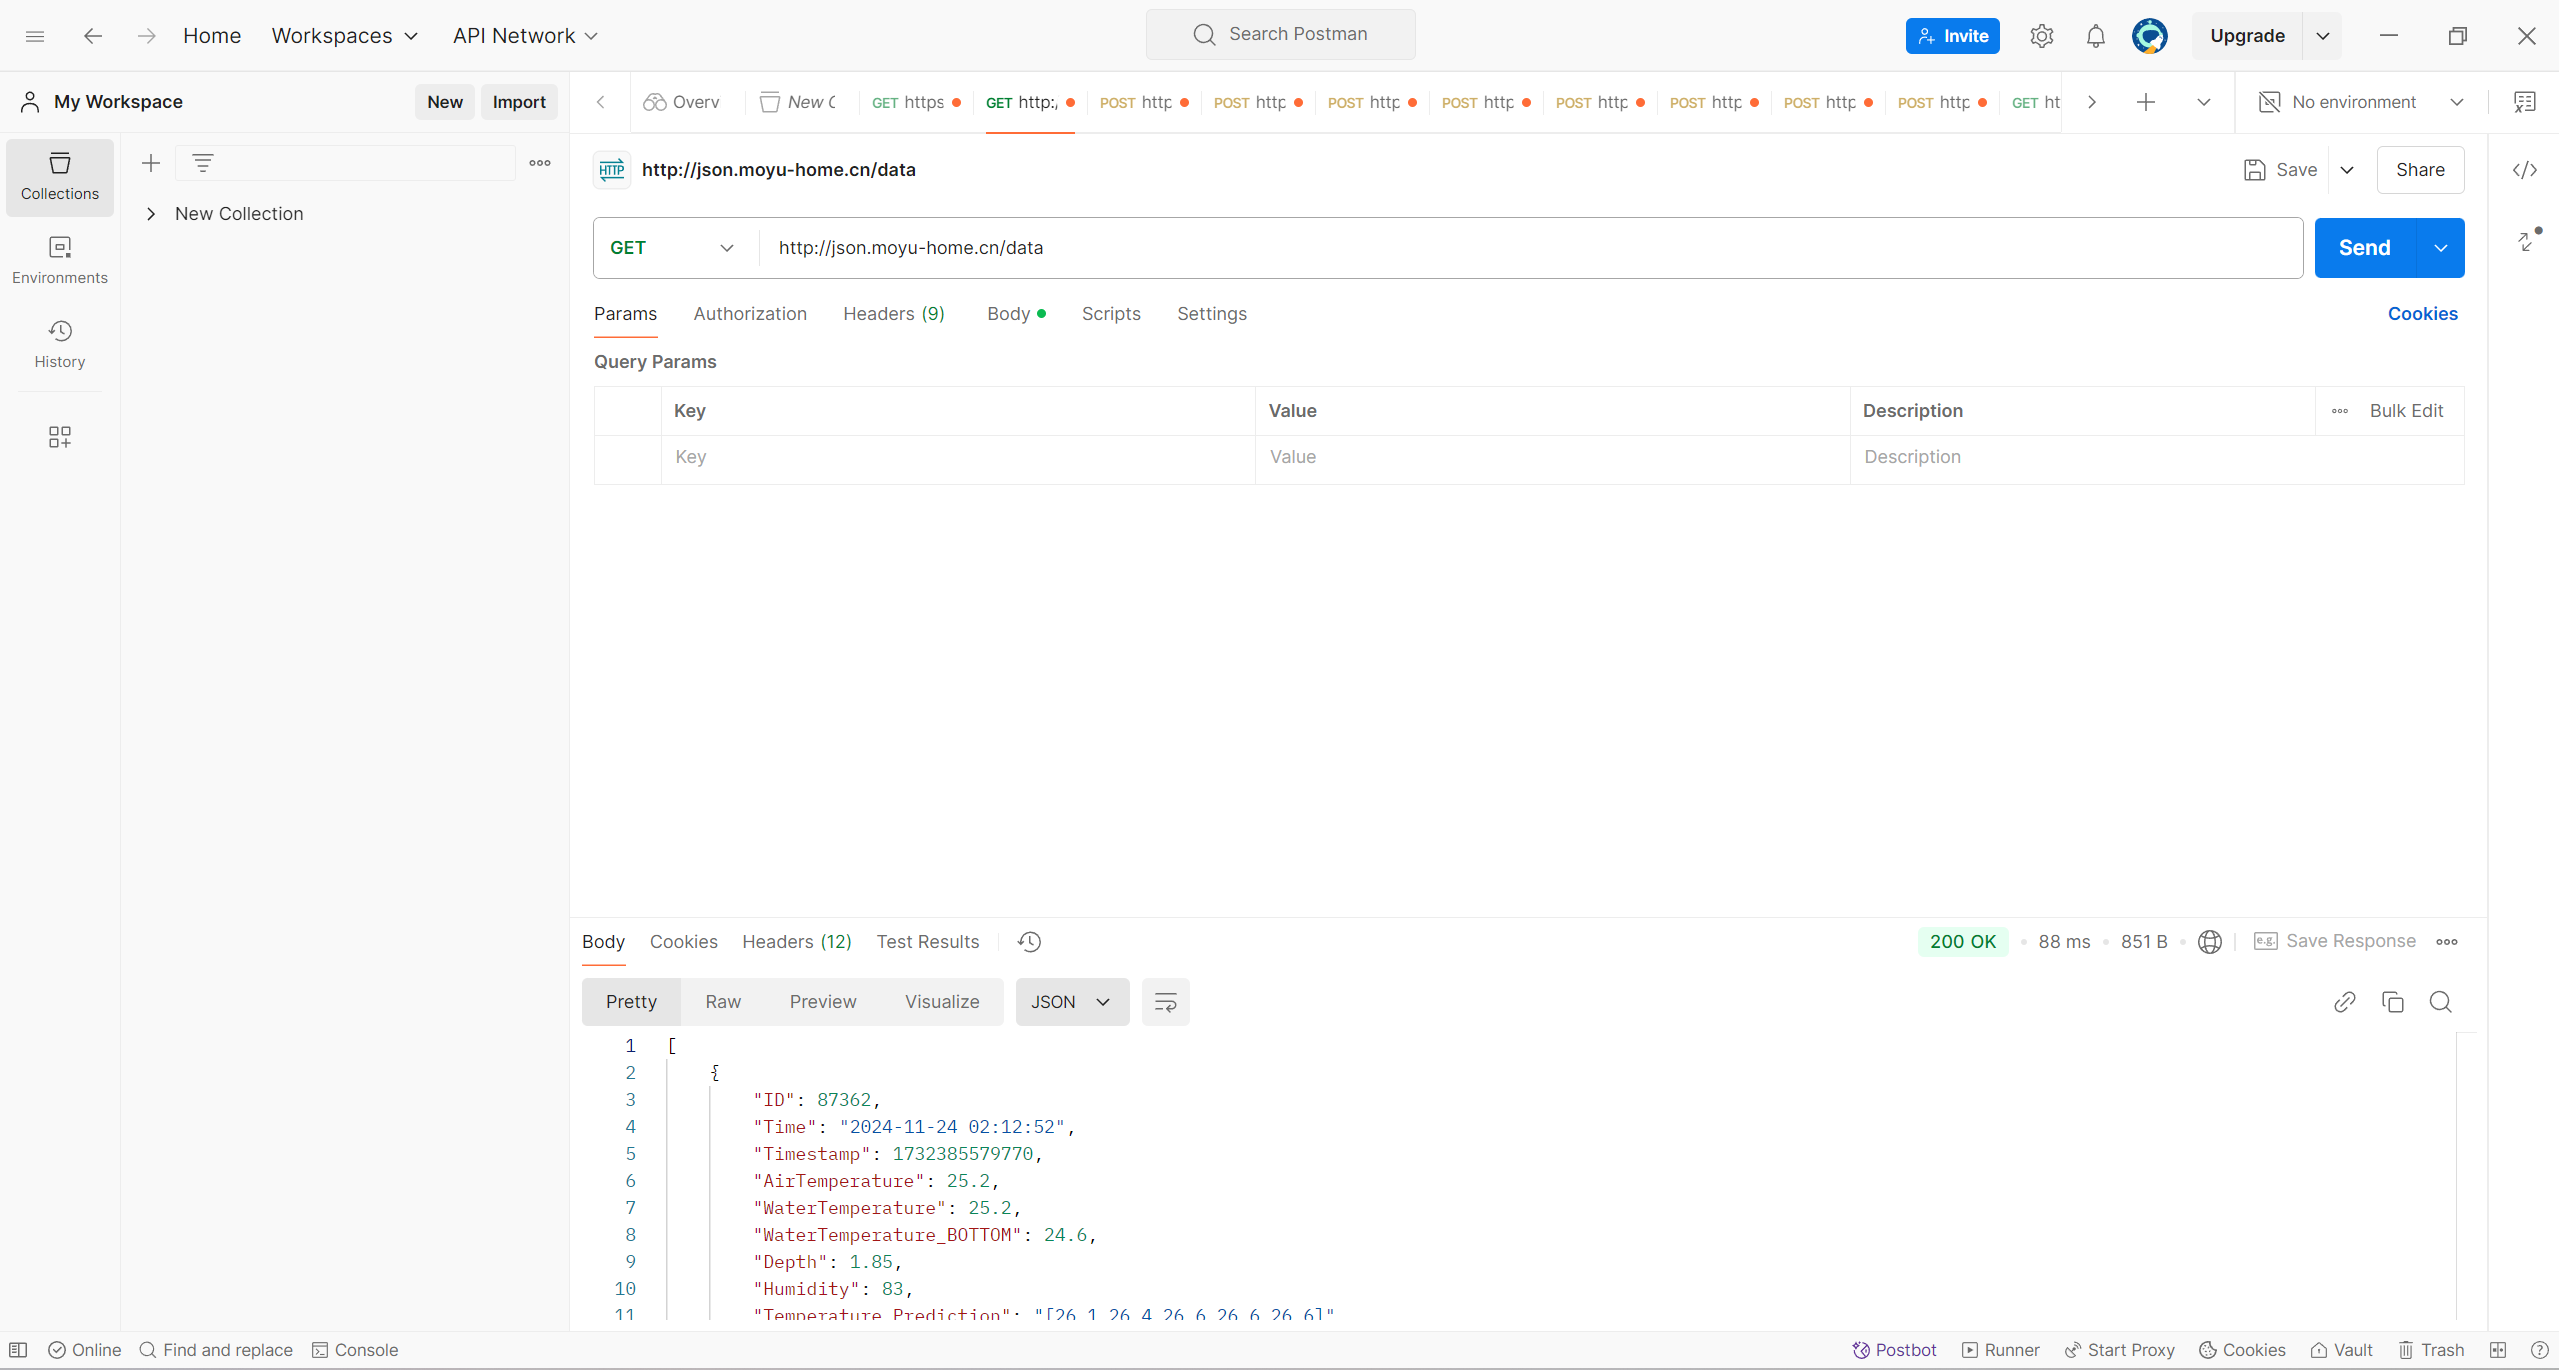
Task: Copy response link icon
Action: (2345, 1002)
